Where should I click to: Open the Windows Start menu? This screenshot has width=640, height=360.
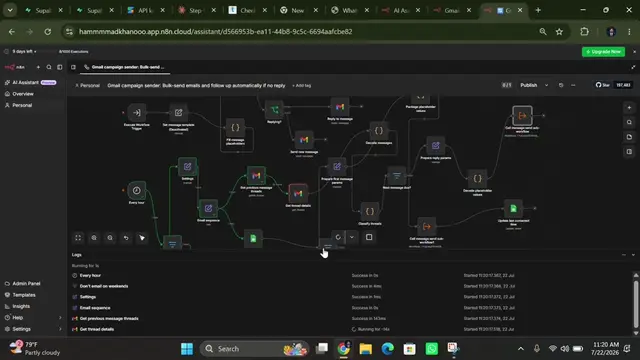[x=187, y=349]
